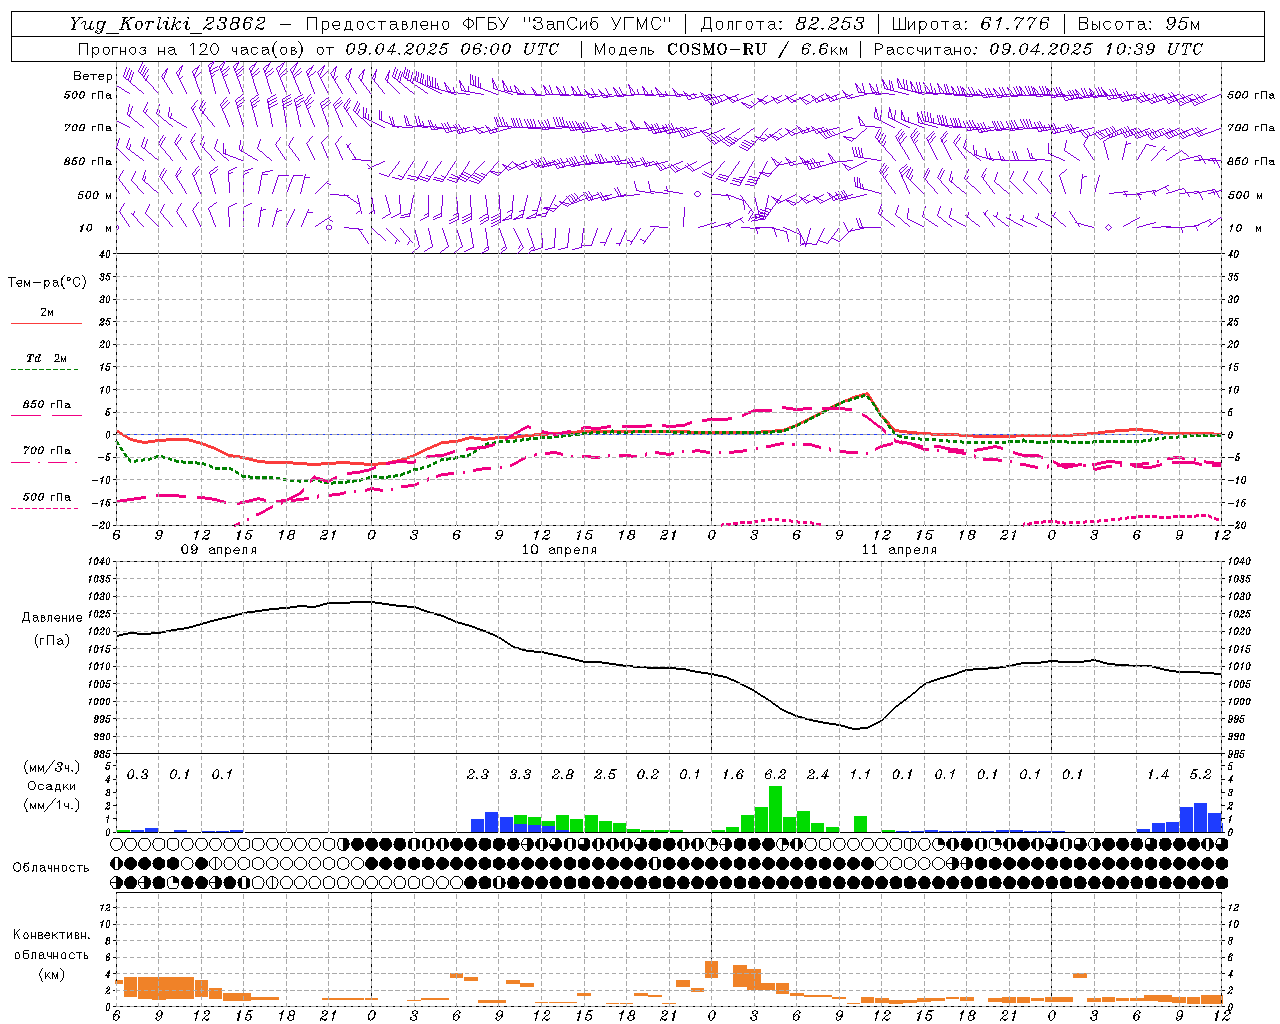Click the tallest green precipitation bar
The height and width of the screenshot is (1024, 1280).
[x=775, y=809]
